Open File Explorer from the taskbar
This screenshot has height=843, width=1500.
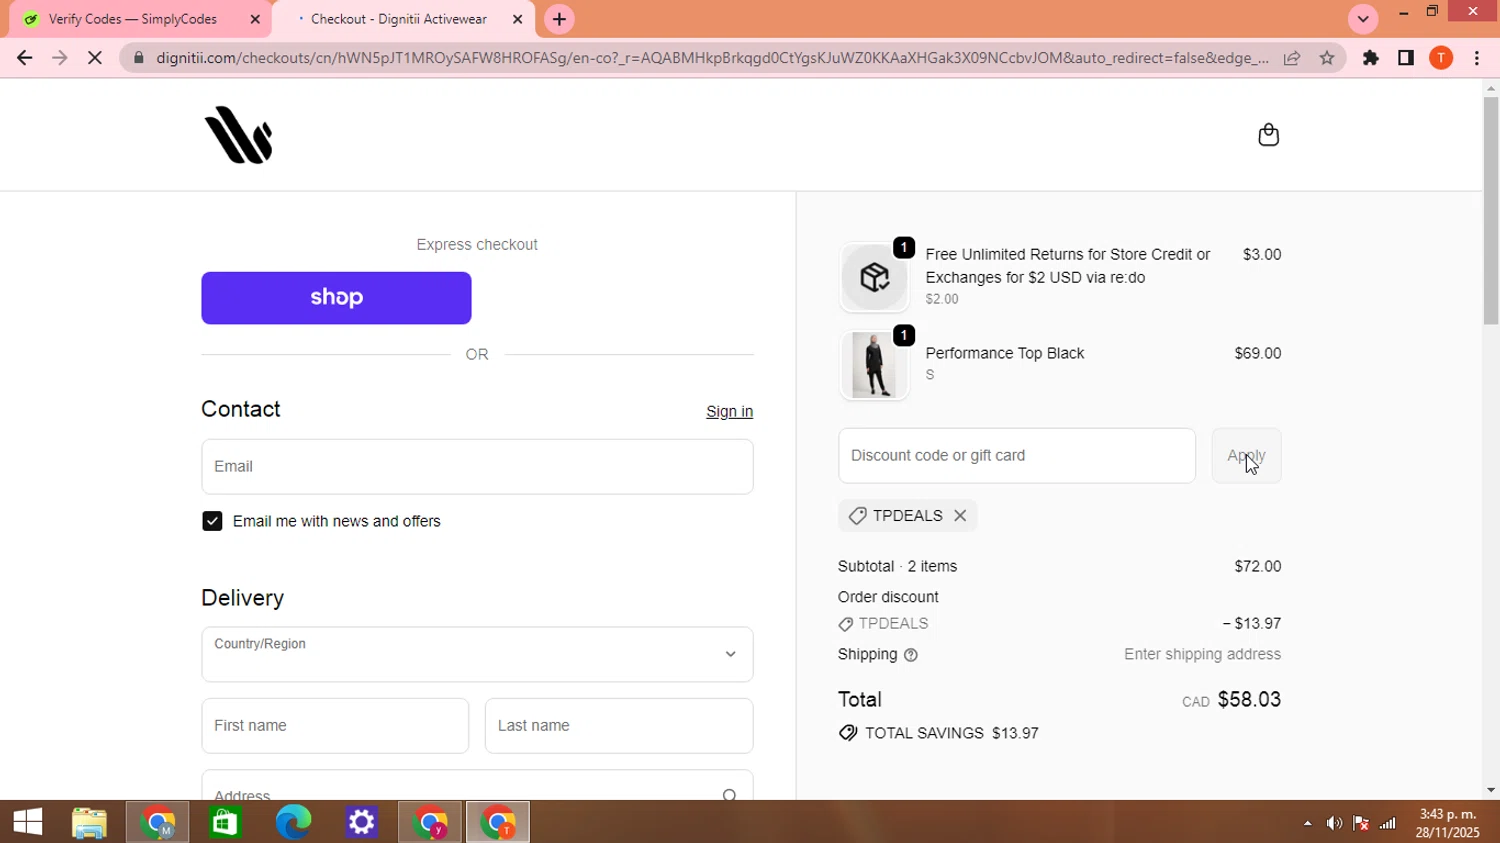90,822
